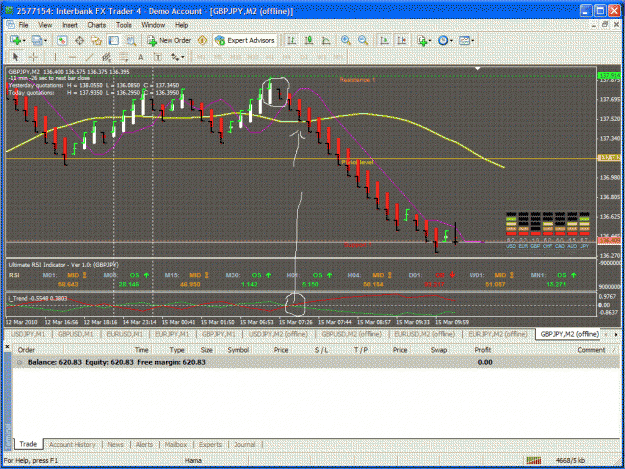The image size is (625, 469).
Task: Switch to Line Chart display
Action: 326,40
